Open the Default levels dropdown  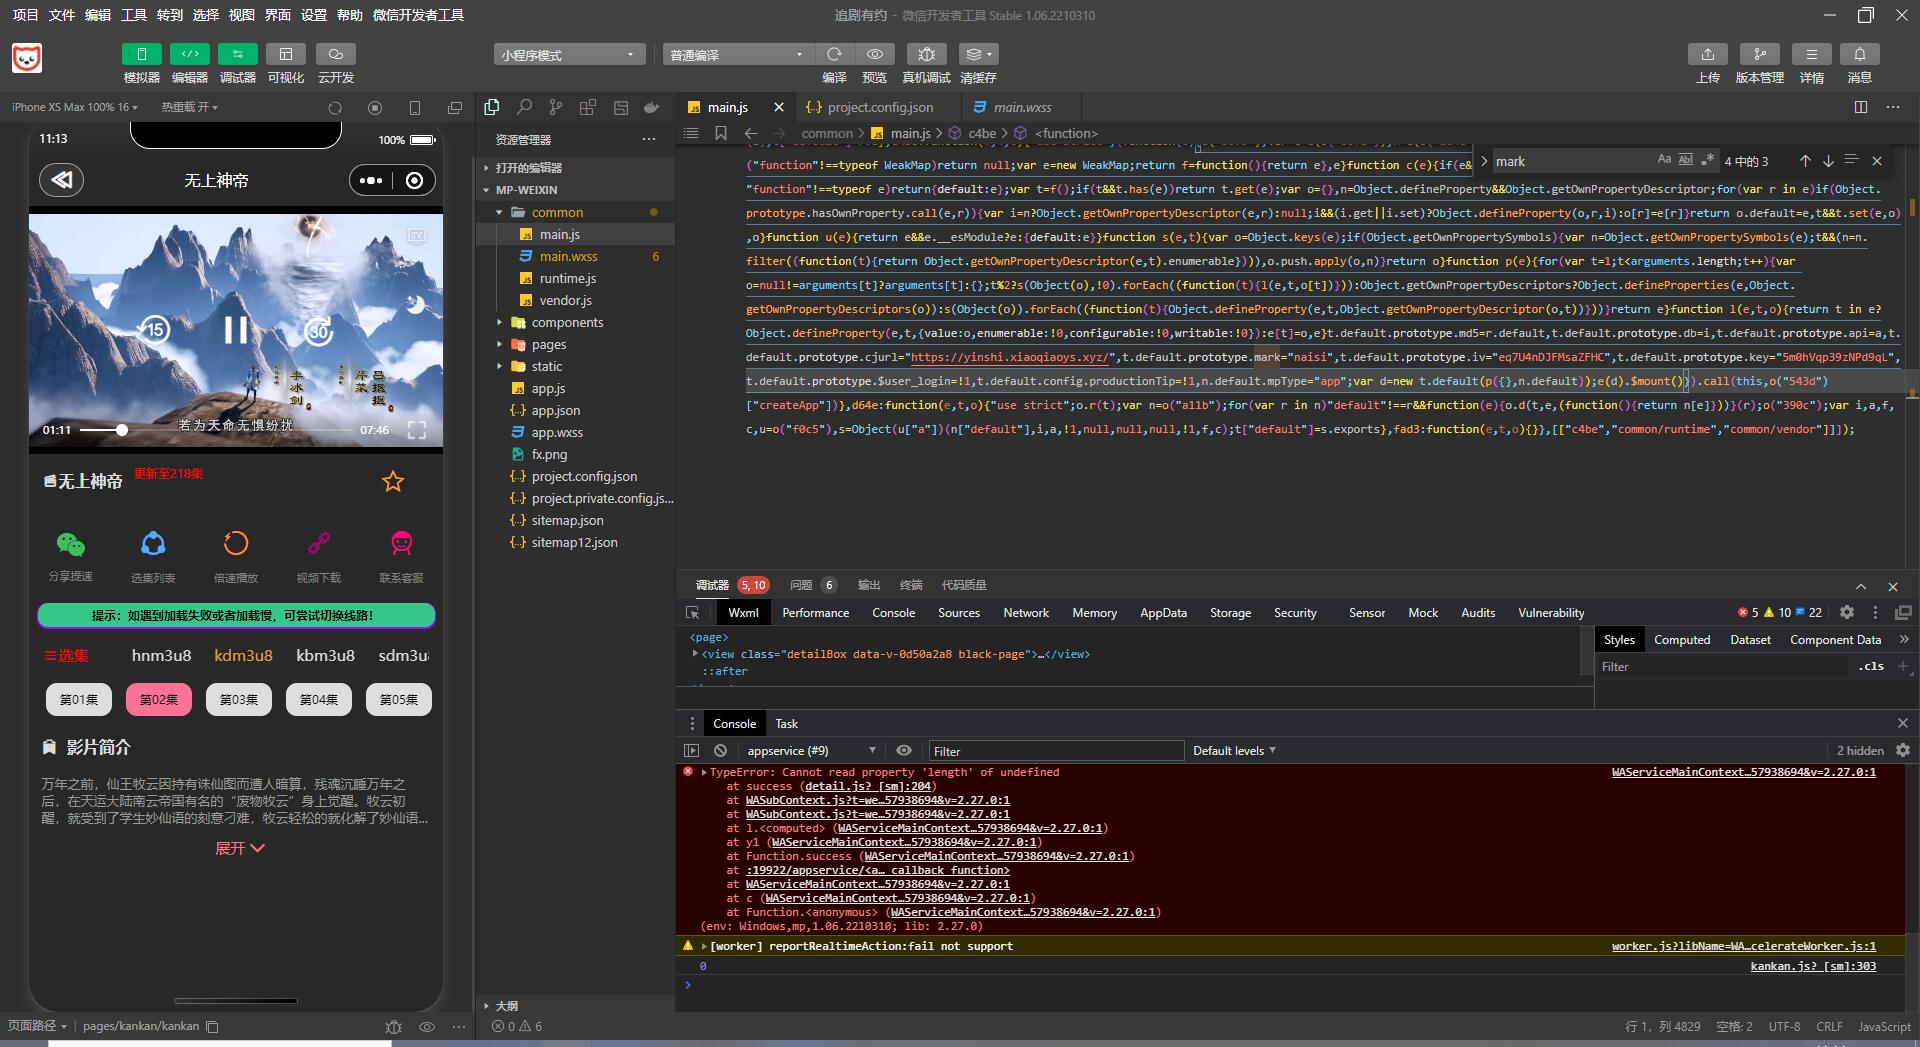tap(1234, 751)
